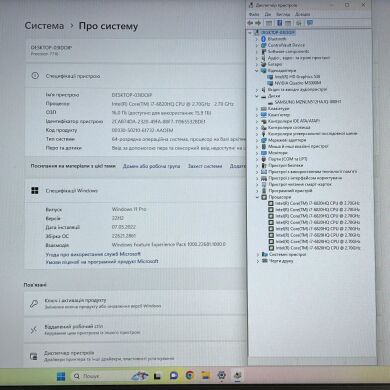Open the chat app on the taskbar
Viewport: 390px width, 390px height.
[174, 376]
